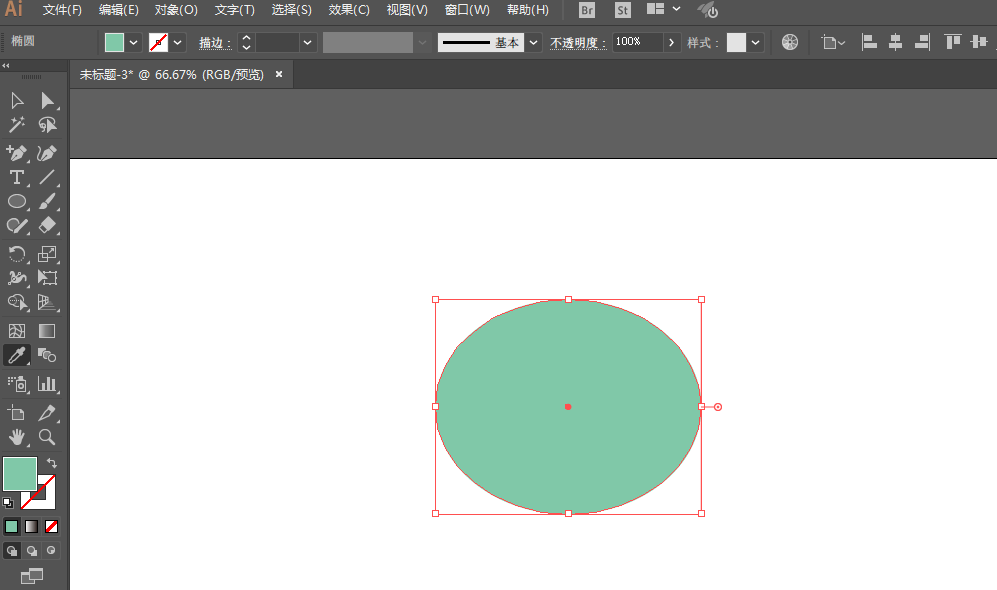
Task: Select the Zoom magnifier tool
Action: [47, 437]
